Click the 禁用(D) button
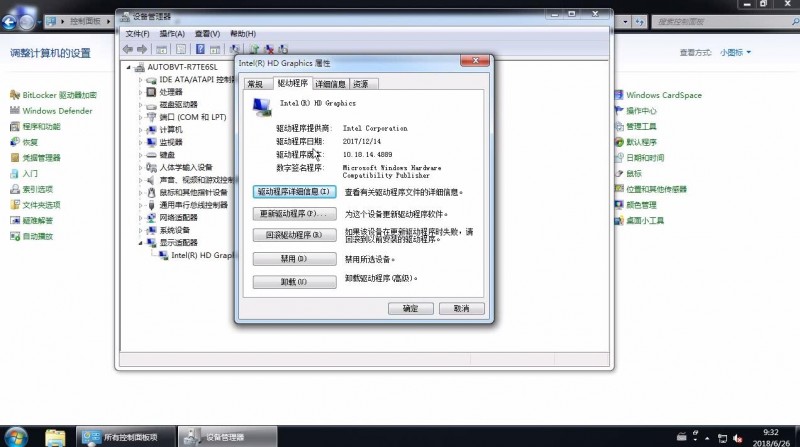The width and height of the screenshot is (800, 447). [294, 259]
